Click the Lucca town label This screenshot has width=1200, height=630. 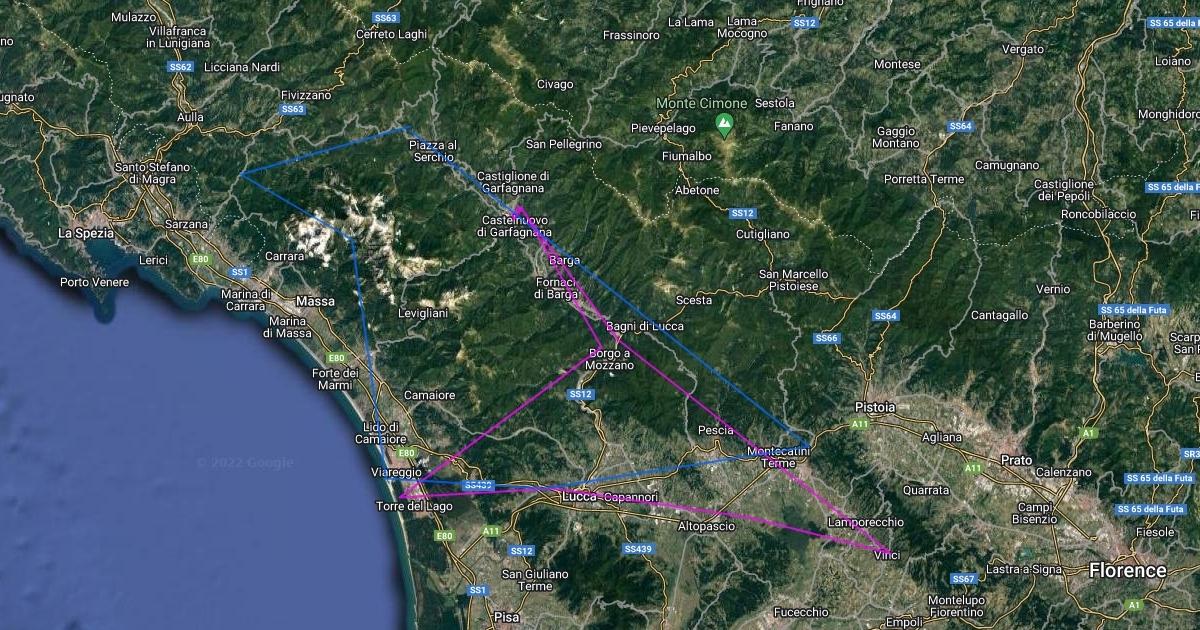pos(579,497)
